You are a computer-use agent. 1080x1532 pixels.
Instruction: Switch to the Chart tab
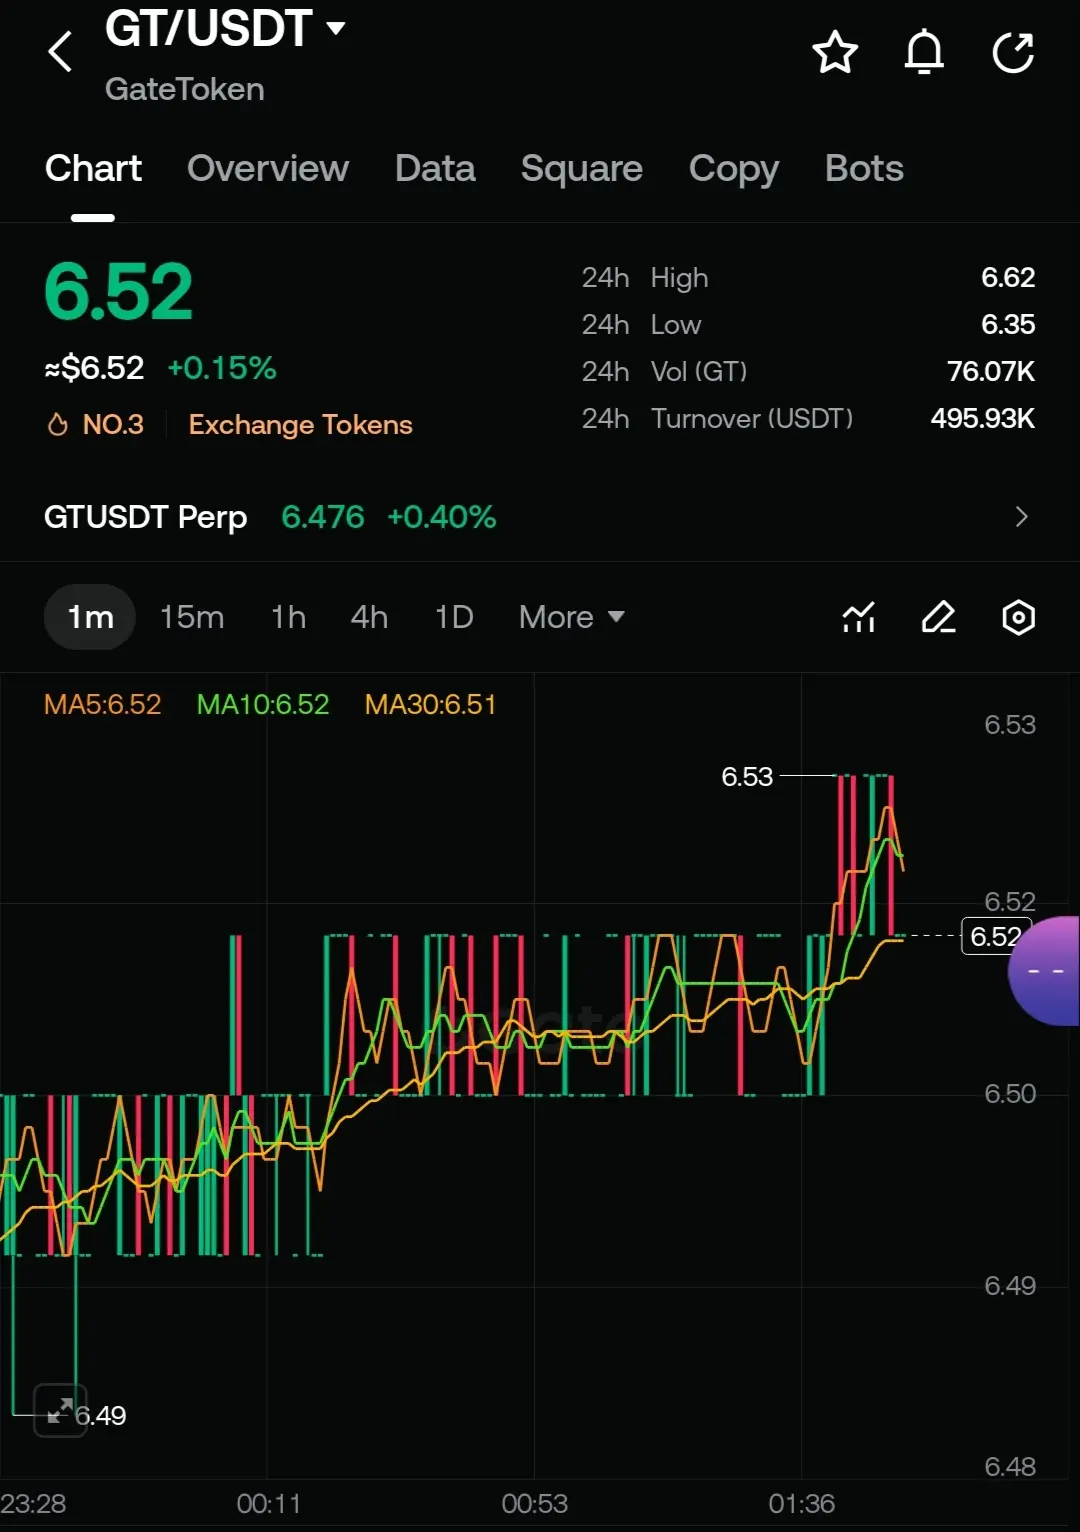point(93,168)
